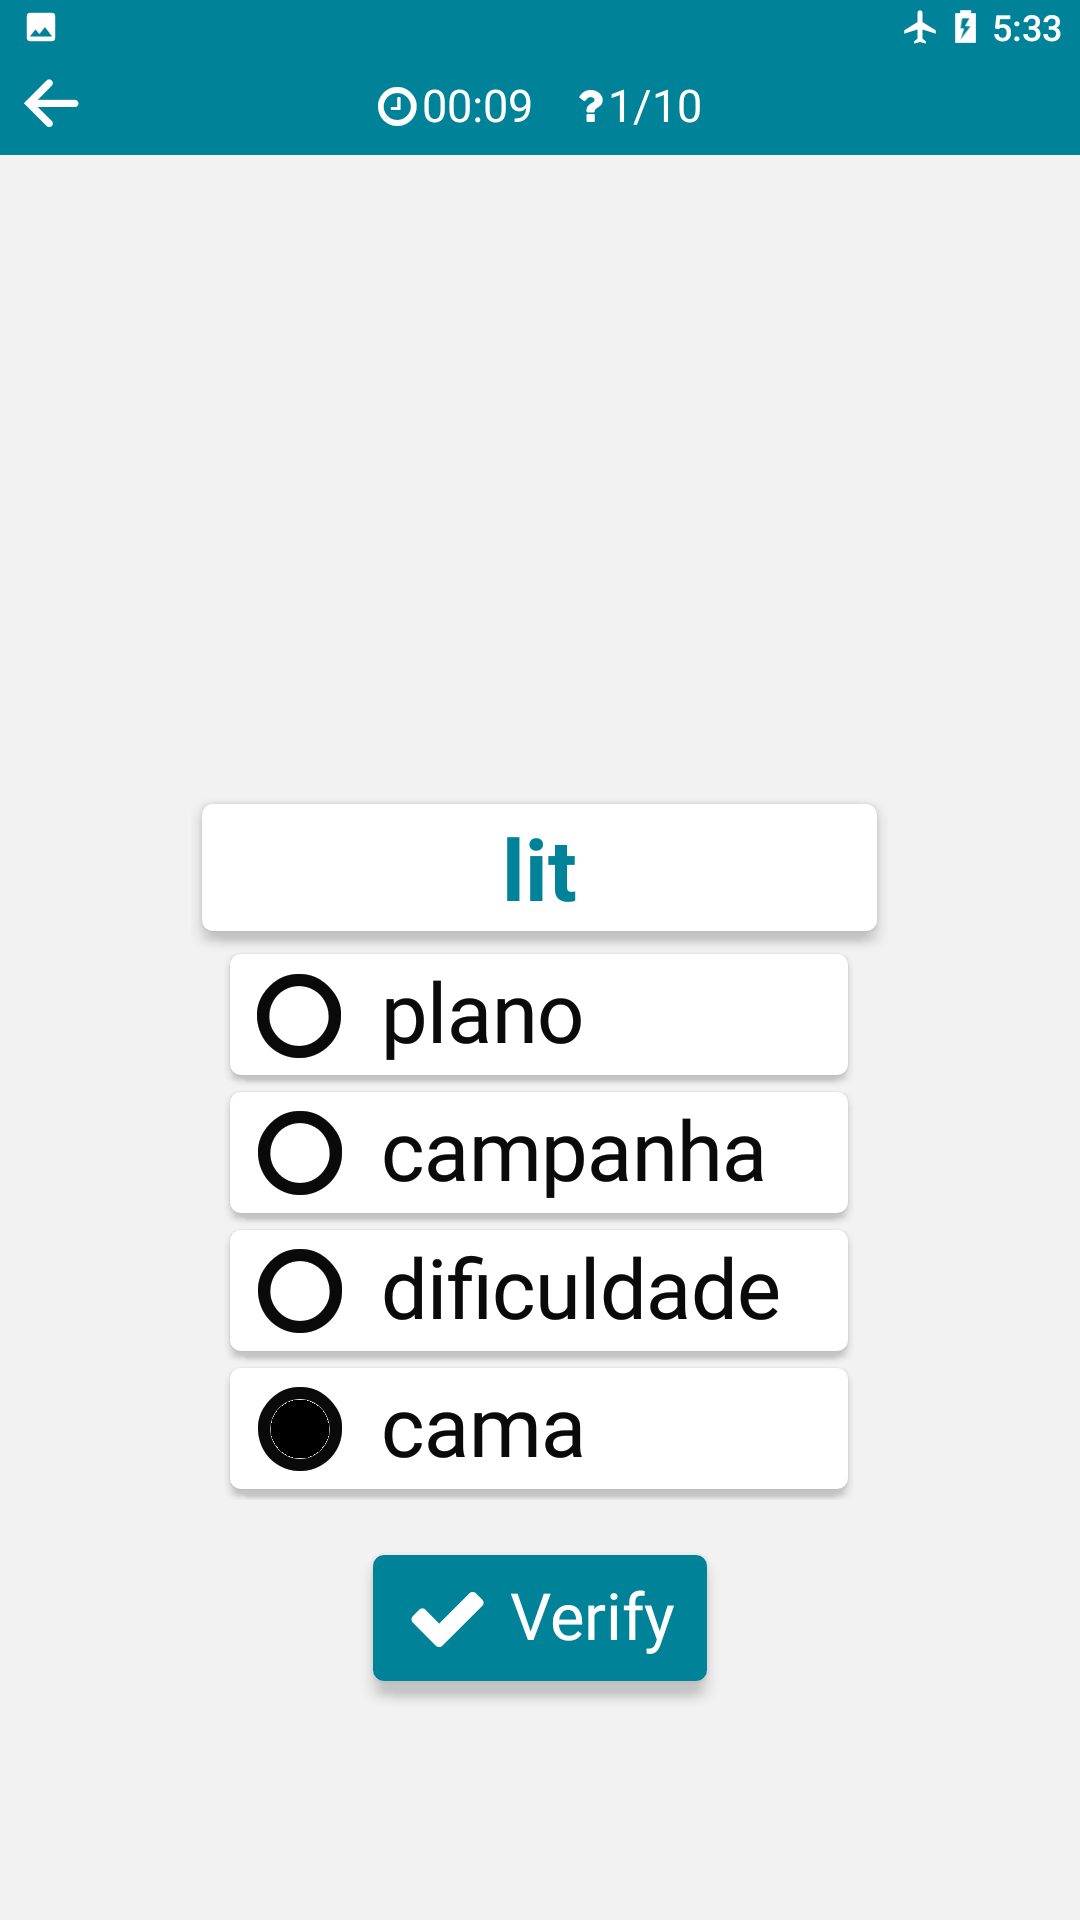Image resolution: width=1080 pixels, height=1920 pixels.
Task: Tap the image notification icon
Action: 41,27
